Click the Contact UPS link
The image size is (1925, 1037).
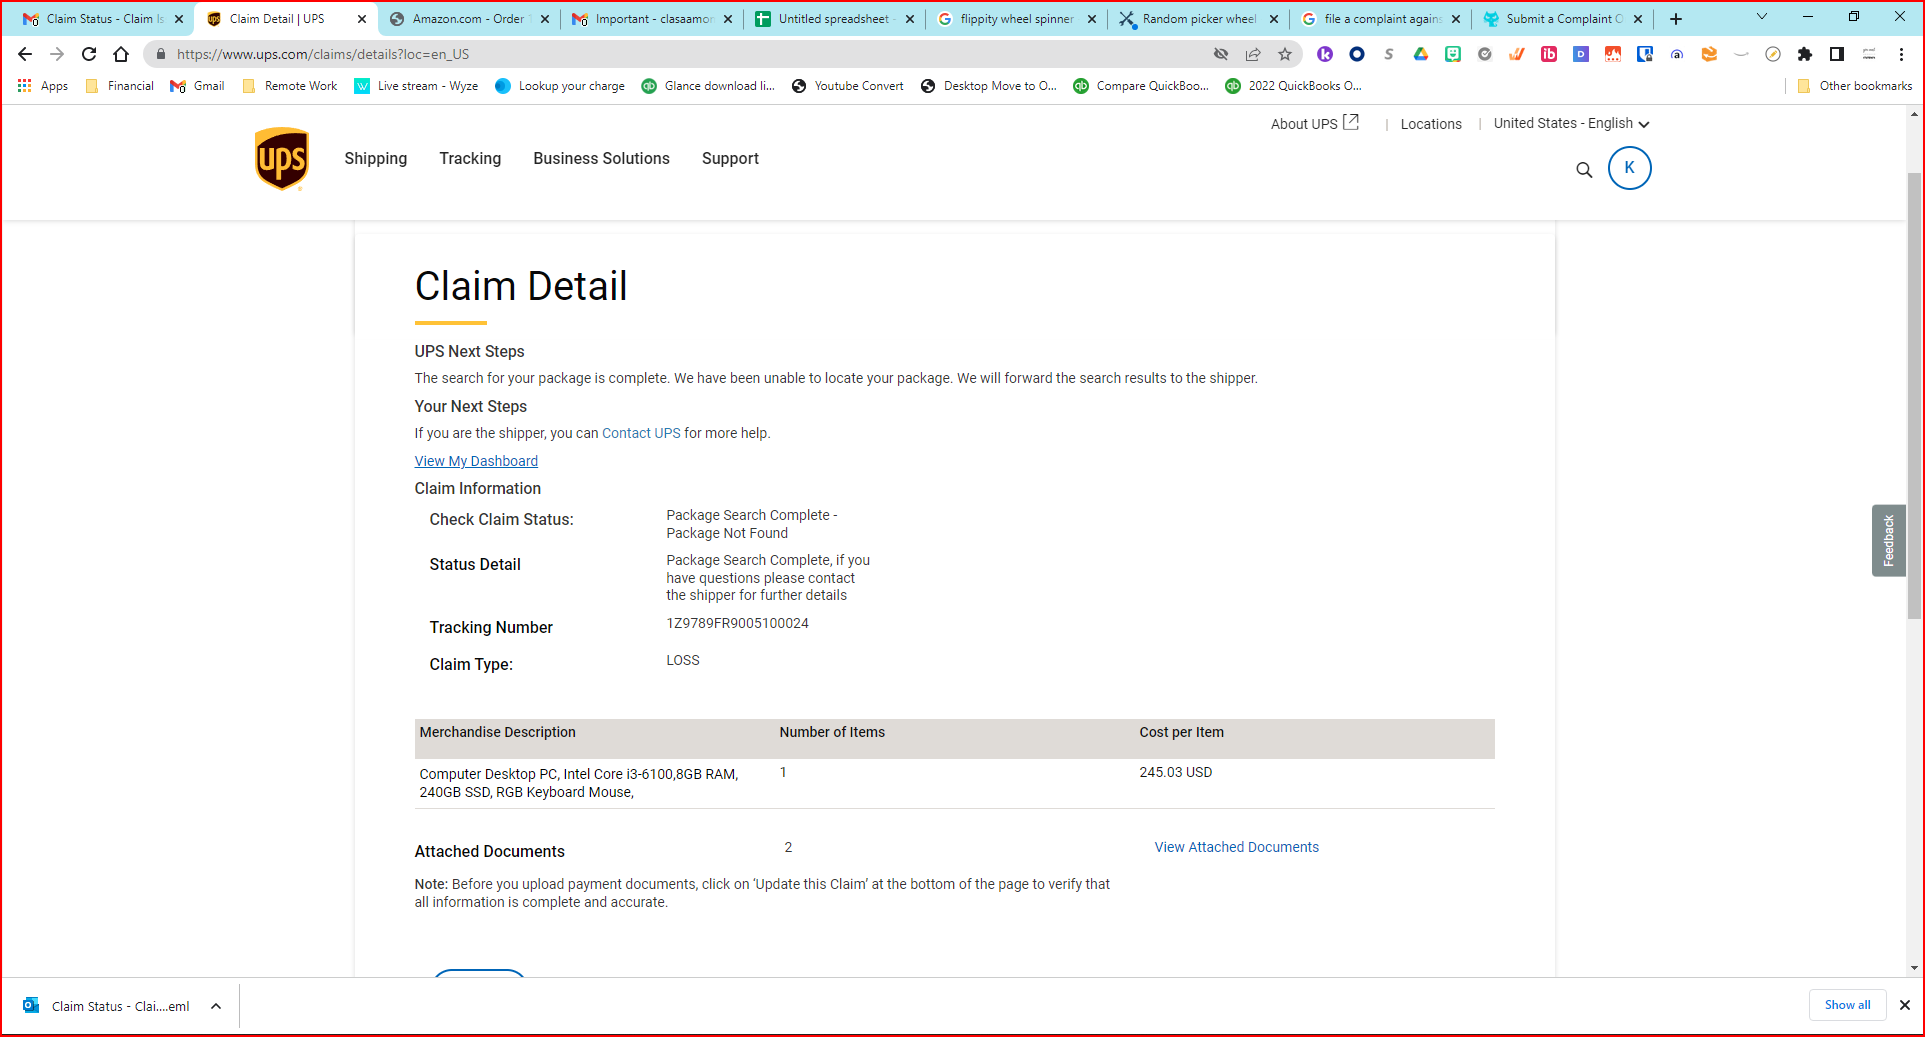[x=640, y=433]
